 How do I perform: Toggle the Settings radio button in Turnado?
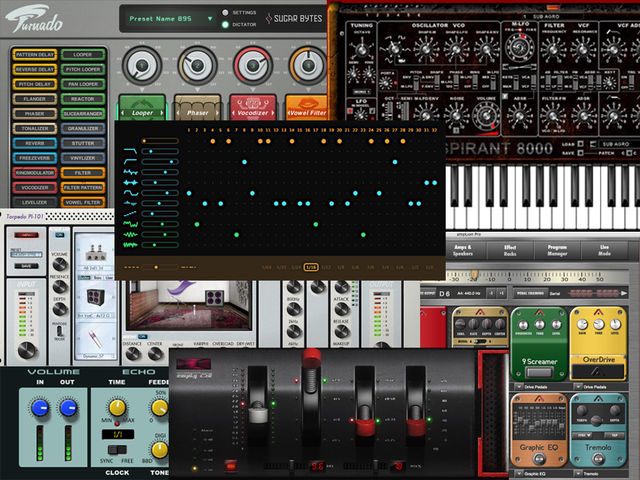pos(225,13)
